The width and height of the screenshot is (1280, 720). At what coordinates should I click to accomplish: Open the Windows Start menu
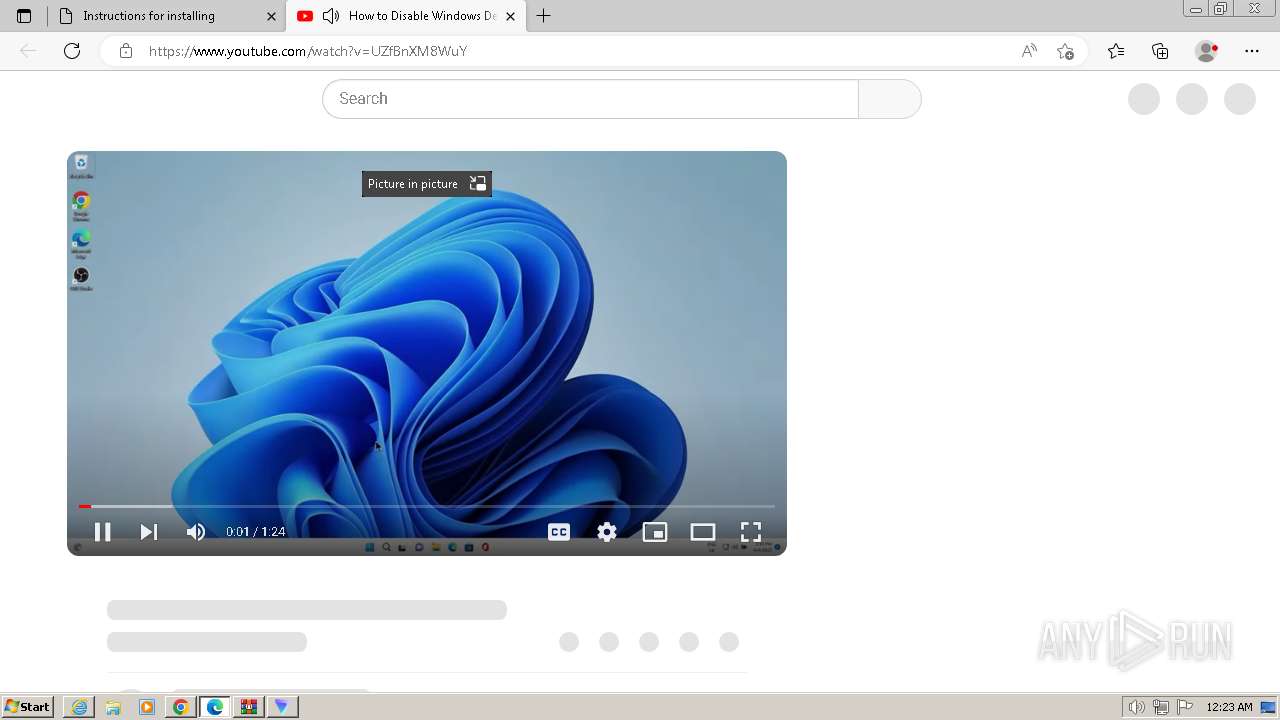(28, 707)
